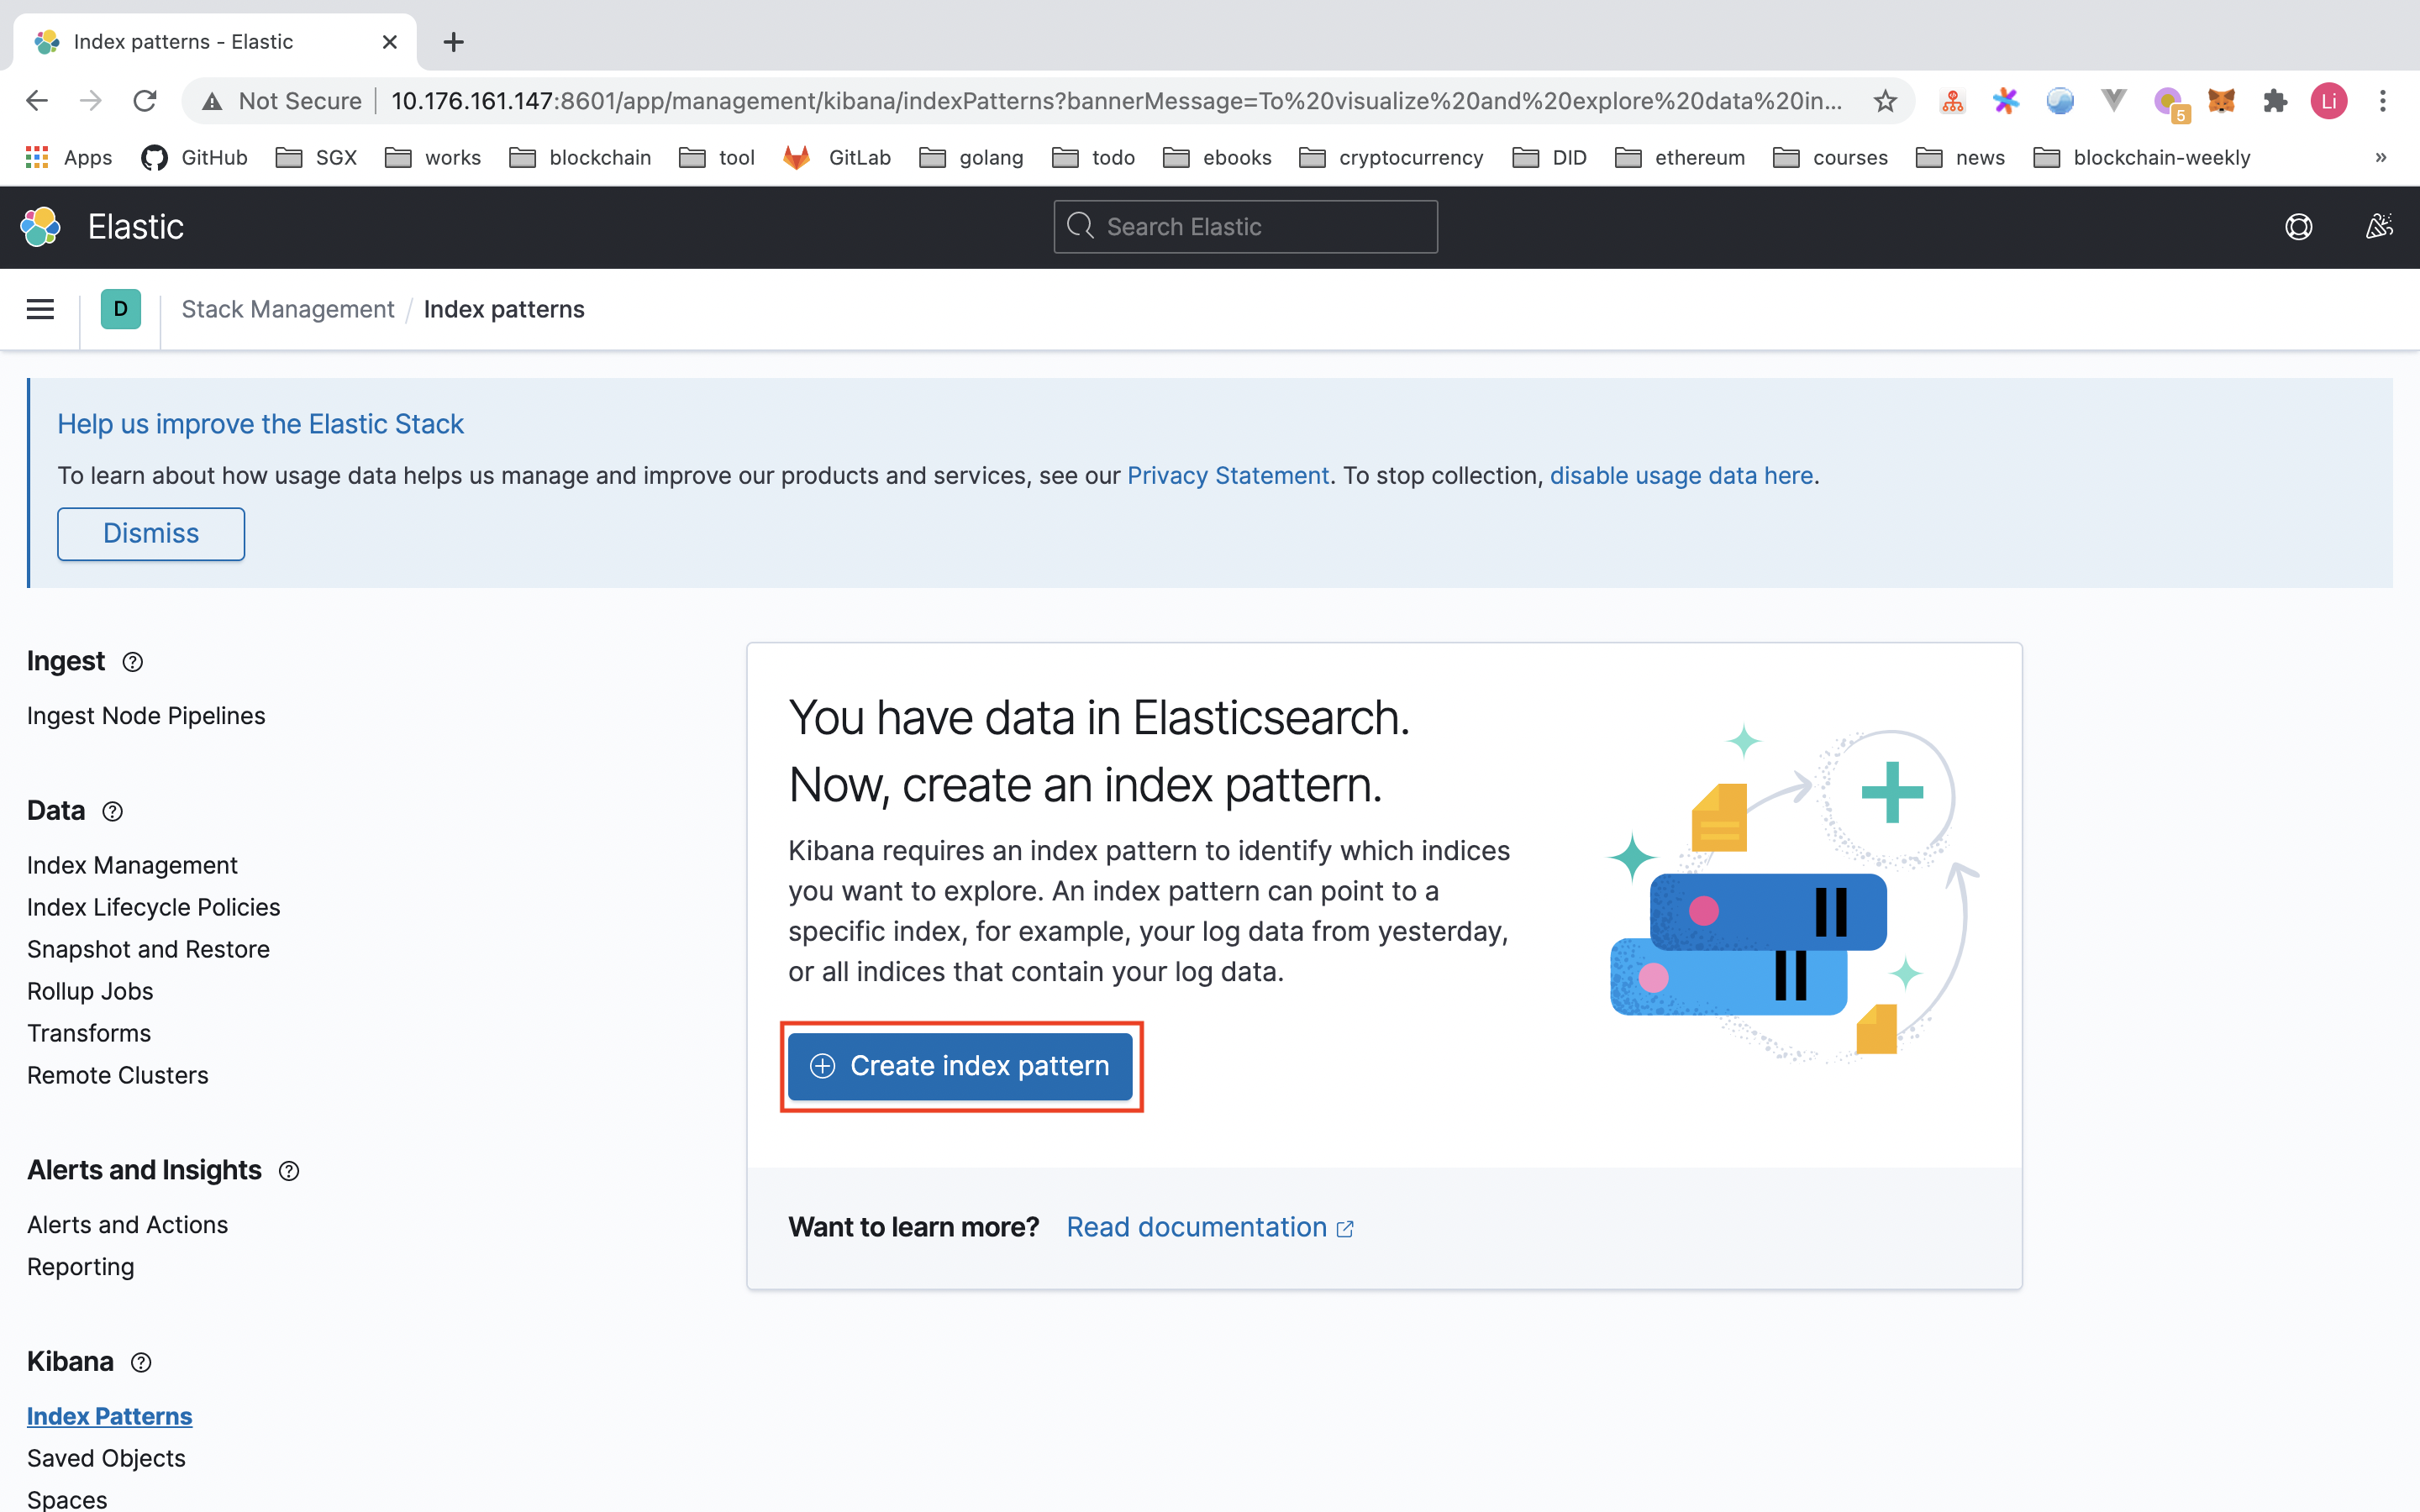
Task: Dismiss the usage data banner
Action: tap(151, 534)
